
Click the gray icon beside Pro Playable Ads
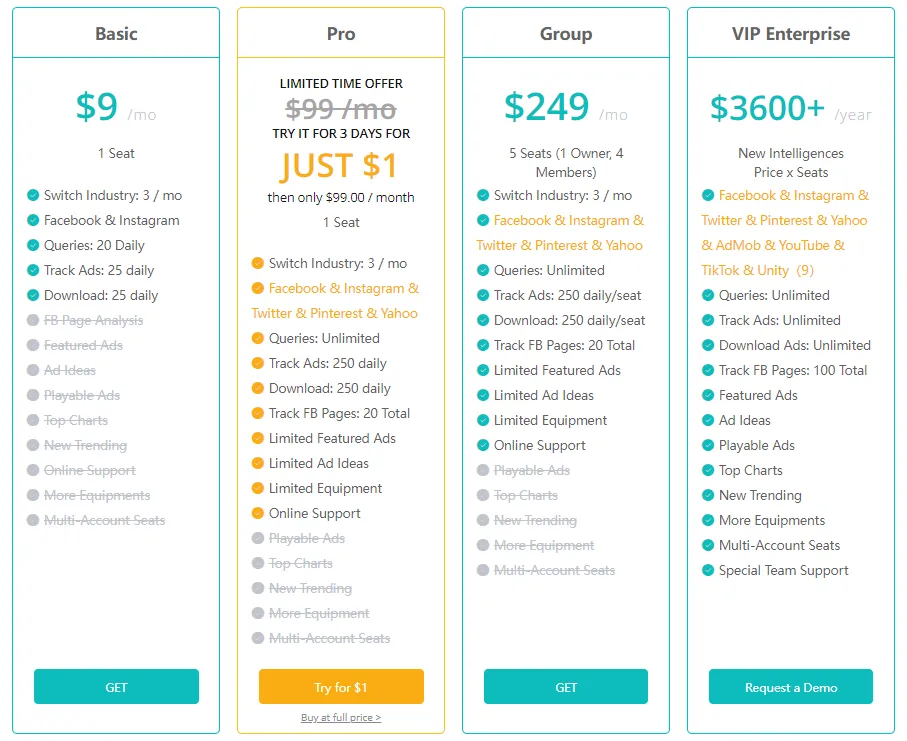pos(258,539)
